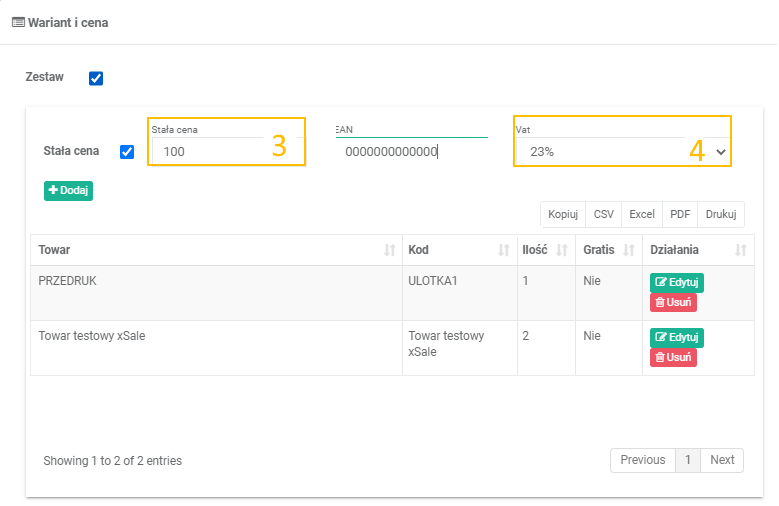Go to Next pagination page

click(722, 460)
